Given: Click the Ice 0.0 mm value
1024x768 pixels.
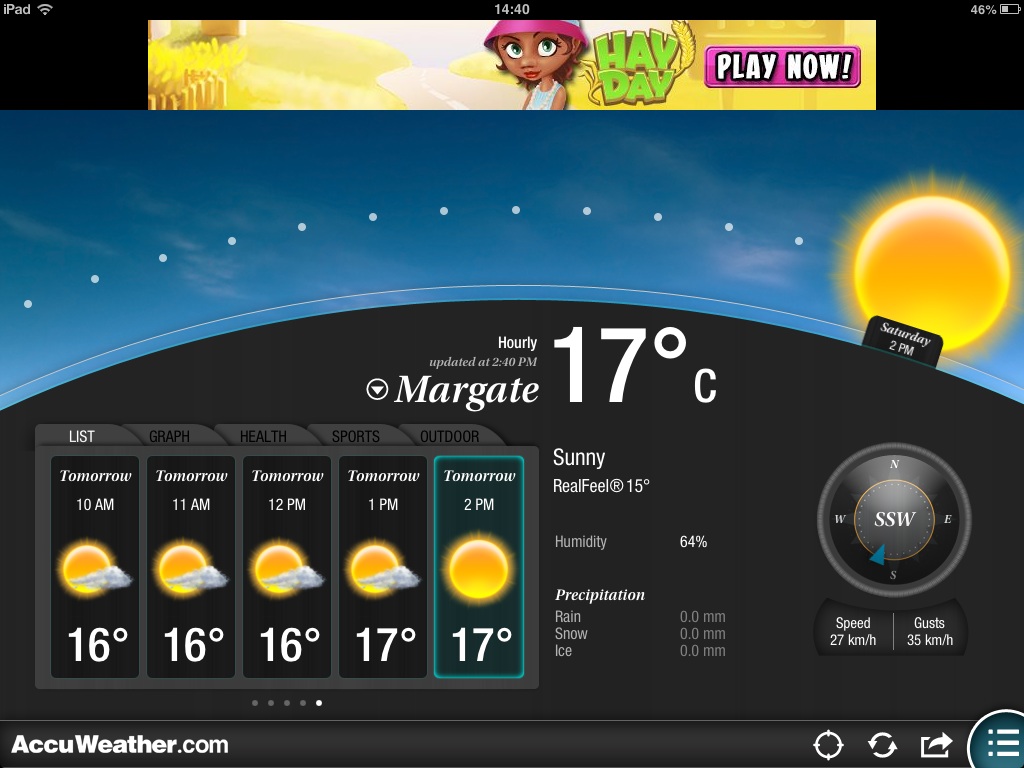Looking at the screenshot, I should click(703, 650).
